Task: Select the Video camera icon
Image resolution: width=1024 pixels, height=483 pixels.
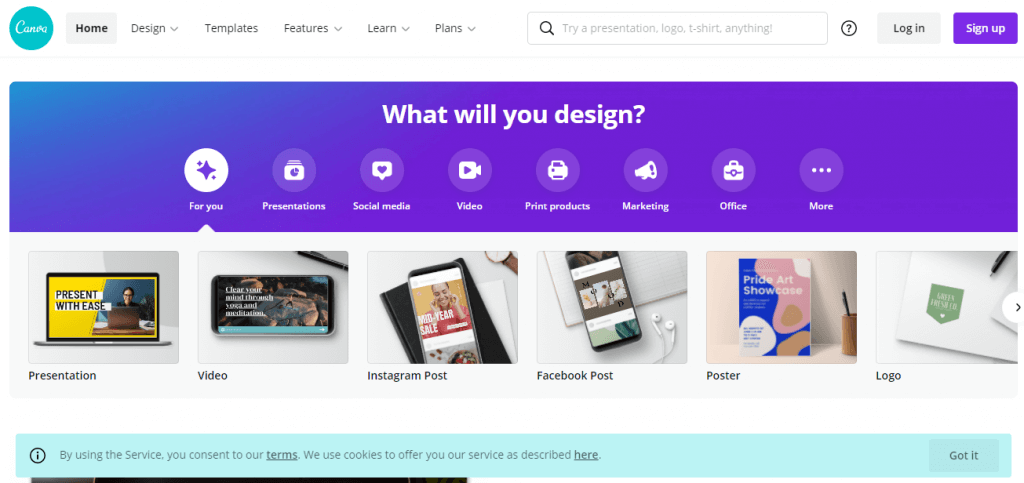Action: coord(470,170)
